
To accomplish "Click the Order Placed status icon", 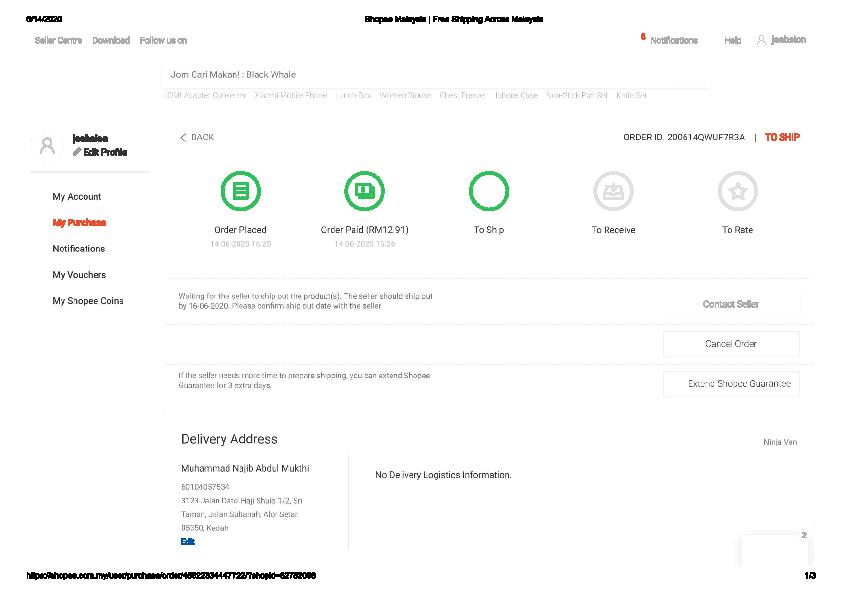I will [x=241, y=191].
